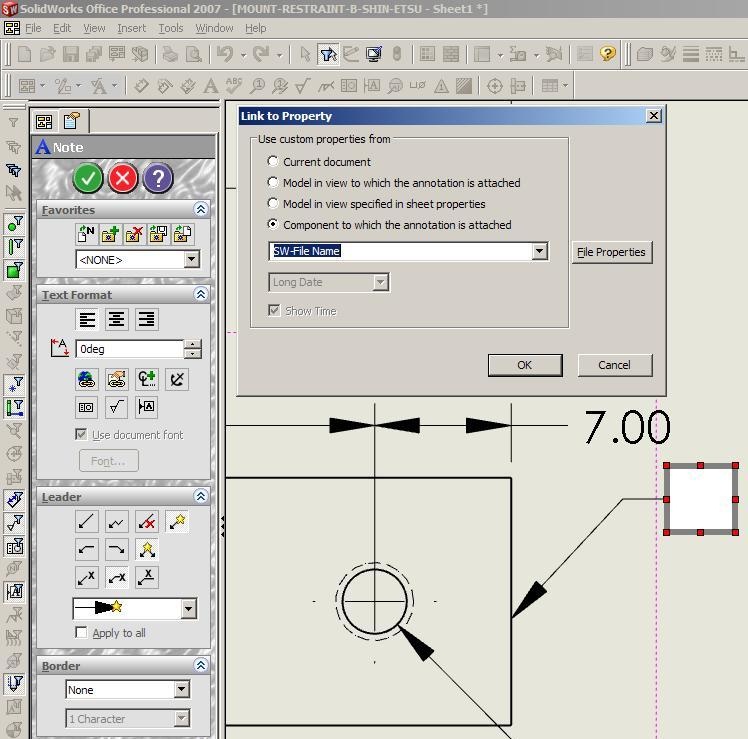Enable the Apply to all checkbox
The width and height of the screenshot is (748, 739).
click(82, 633)
